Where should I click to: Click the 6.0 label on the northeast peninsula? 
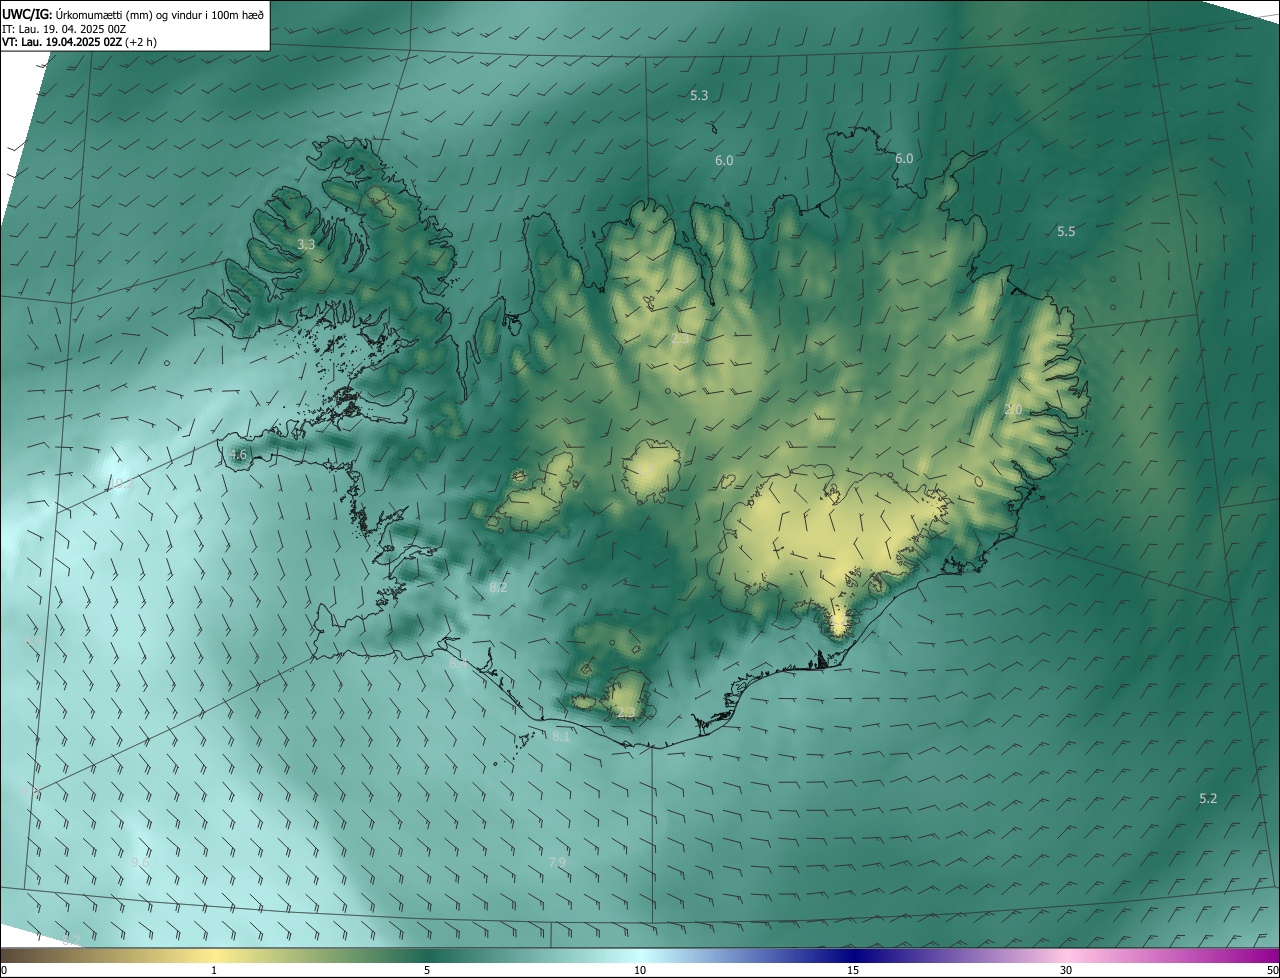[x=904, y=159]
